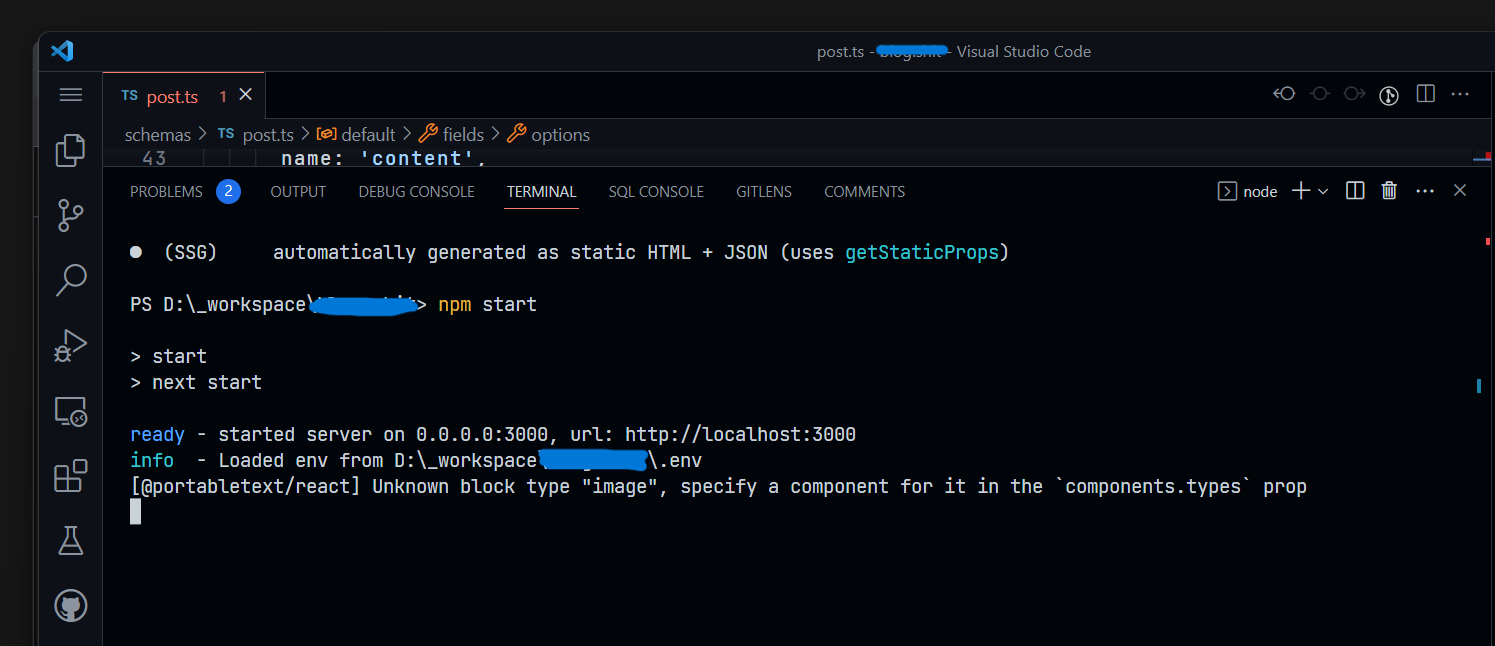Kill the terminal using the trash icon
The height and width of the screenshot is (646, 1495).
coord(1389,190)
